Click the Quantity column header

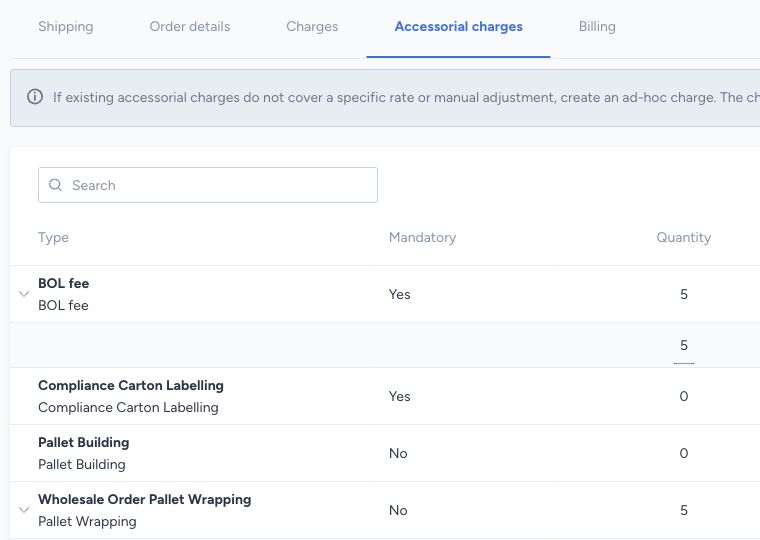tap(683, 238)
